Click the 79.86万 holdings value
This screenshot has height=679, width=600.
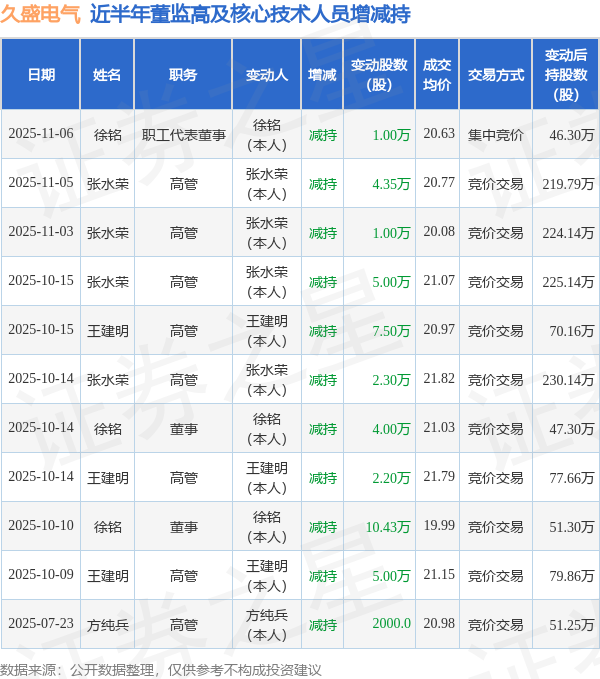[x=571, y=576]
